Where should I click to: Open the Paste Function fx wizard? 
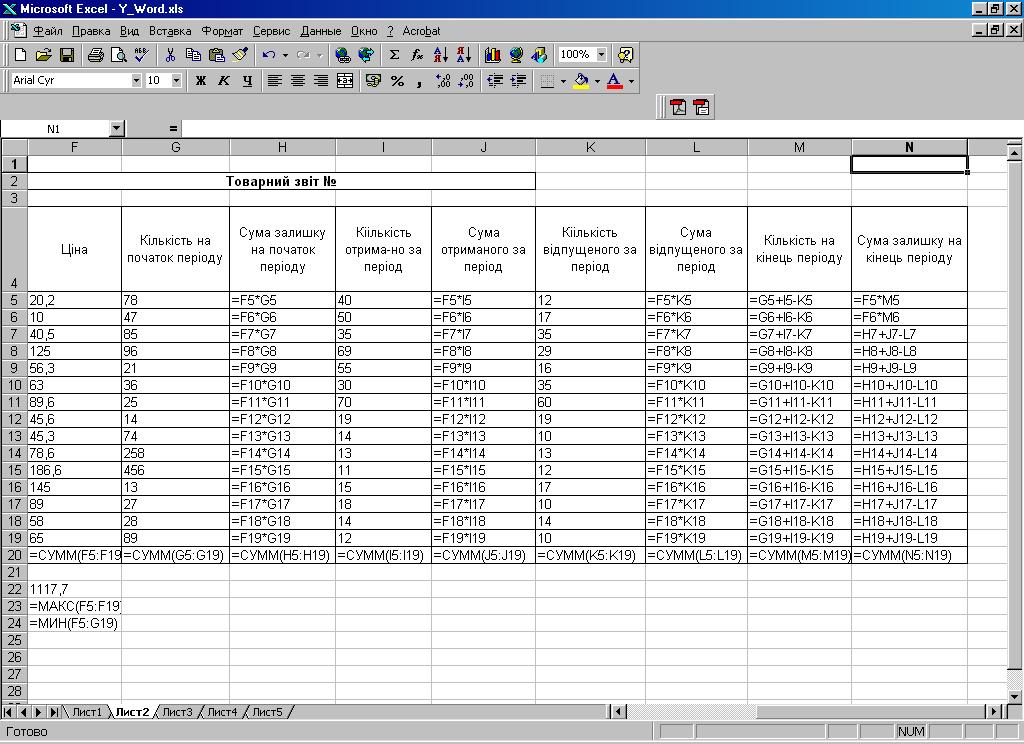(417, 55)
